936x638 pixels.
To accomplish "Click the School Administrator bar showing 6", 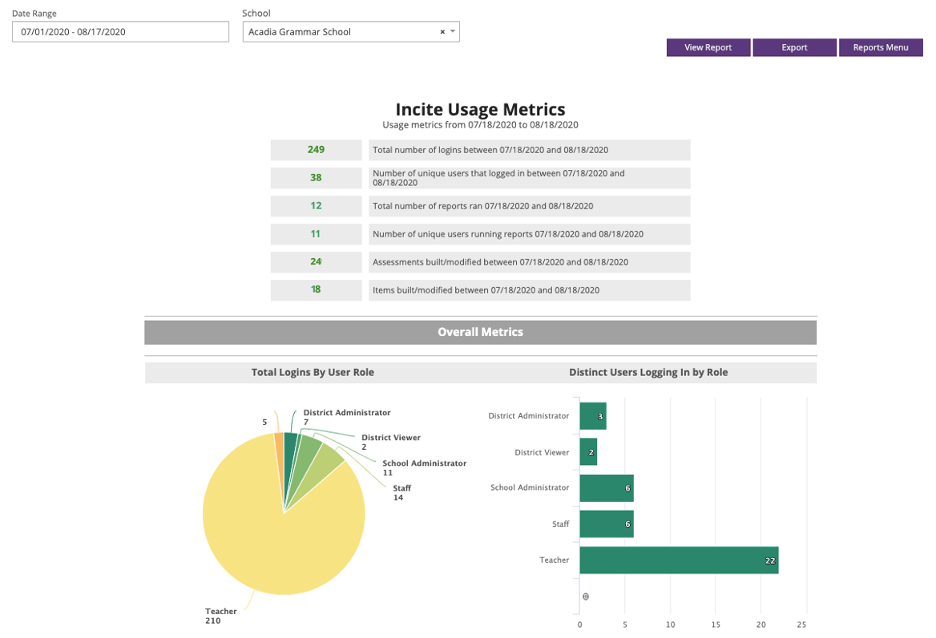I will coord(606,488).
